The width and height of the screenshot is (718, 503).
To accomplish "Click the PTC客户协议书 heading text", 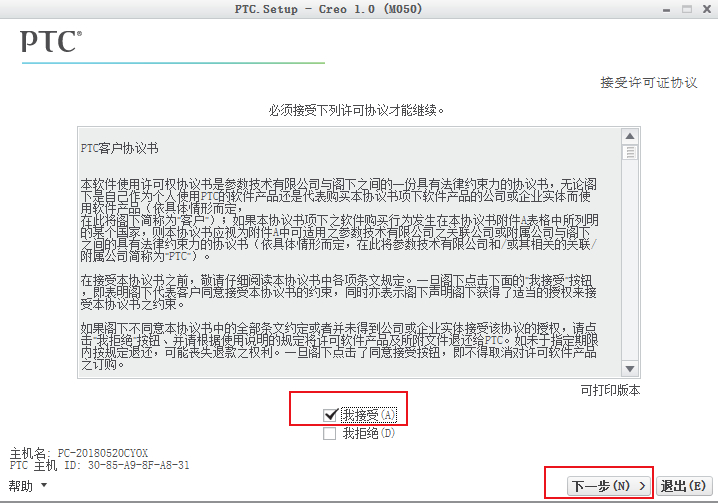I will click(120, 148).
